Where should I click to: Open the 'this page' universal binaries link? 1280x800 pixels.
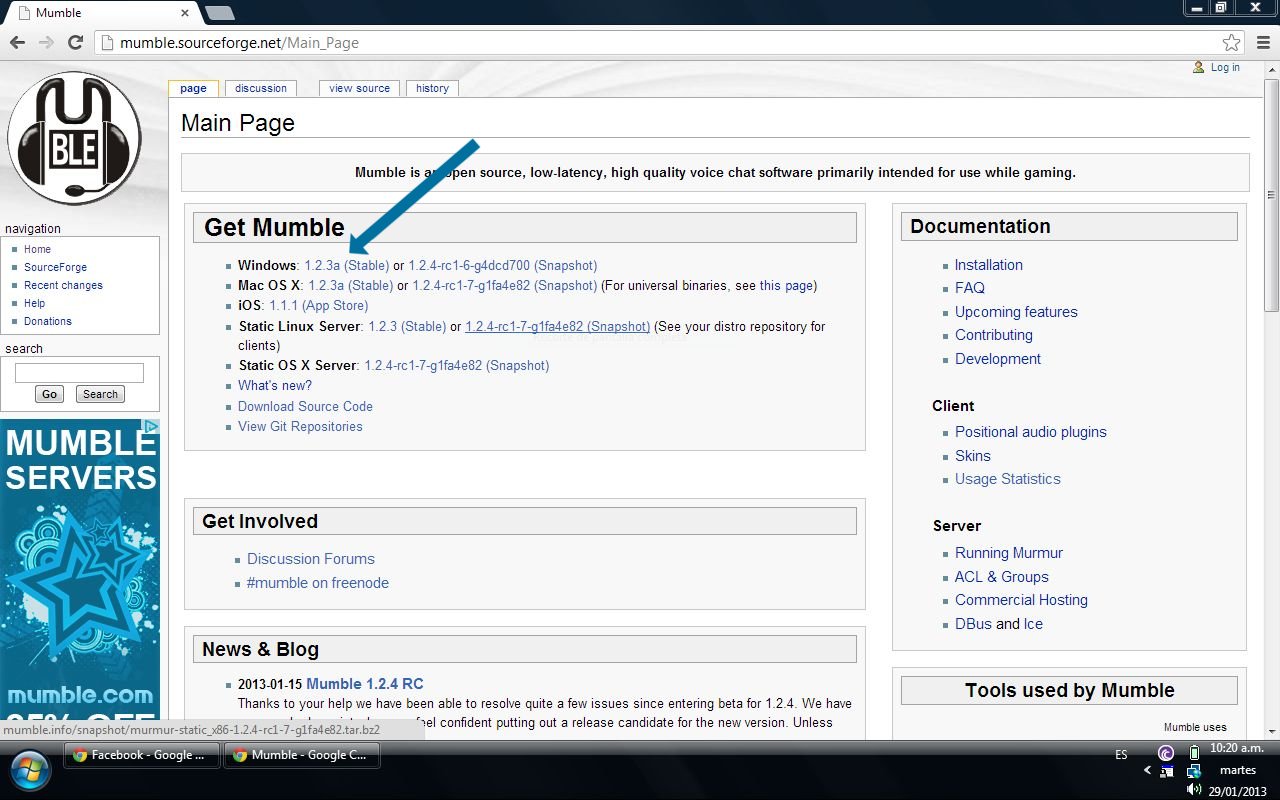pos(786,285)
